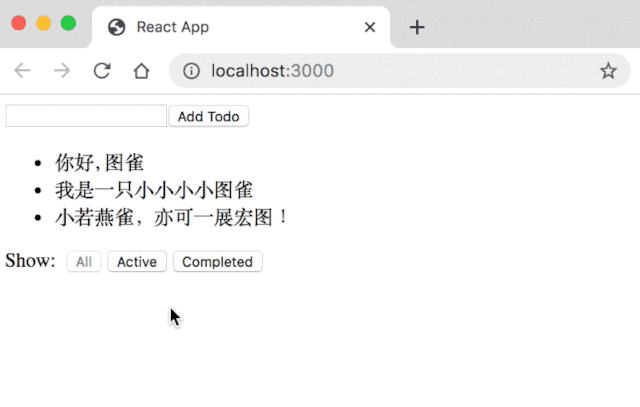This screenshot has height=407, width=640.
Task: Reload the page with the refresh icon
Action: coord(102,71)
